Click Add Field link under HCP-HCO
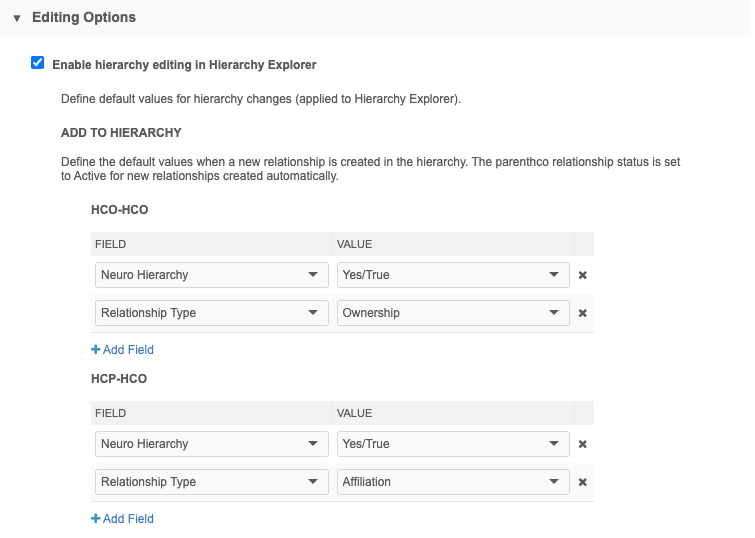This screenshot has height=538, width=755. 127,519
